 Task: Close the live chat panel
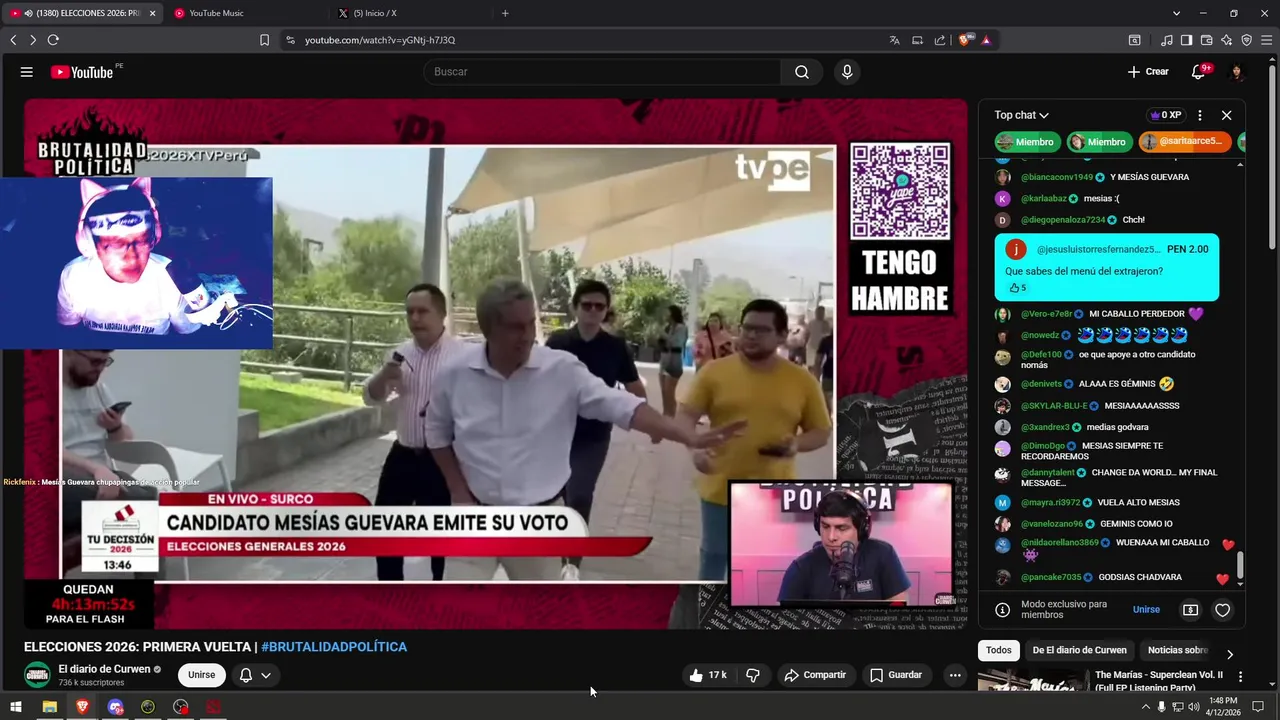click(1227, 115)
